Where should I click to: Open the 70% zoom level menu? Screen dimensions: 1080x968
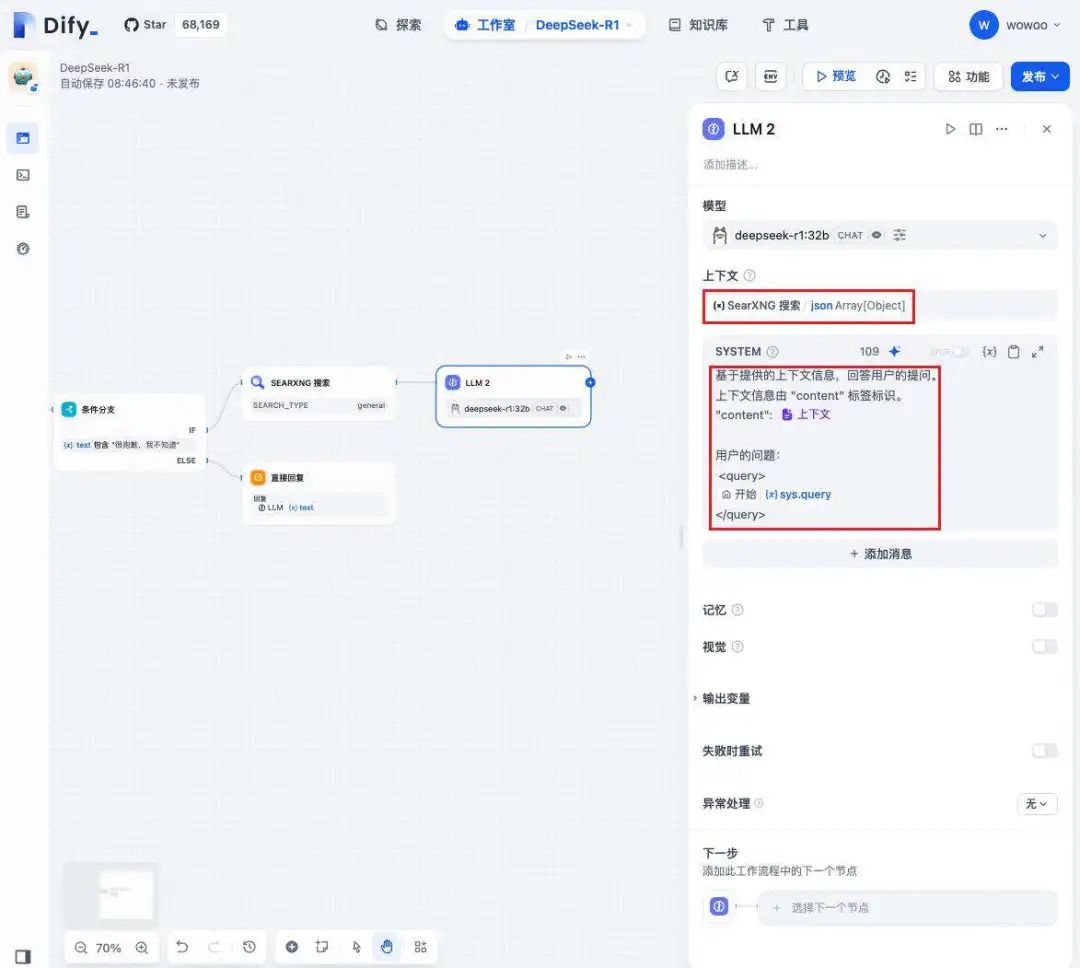pos(108,947)
